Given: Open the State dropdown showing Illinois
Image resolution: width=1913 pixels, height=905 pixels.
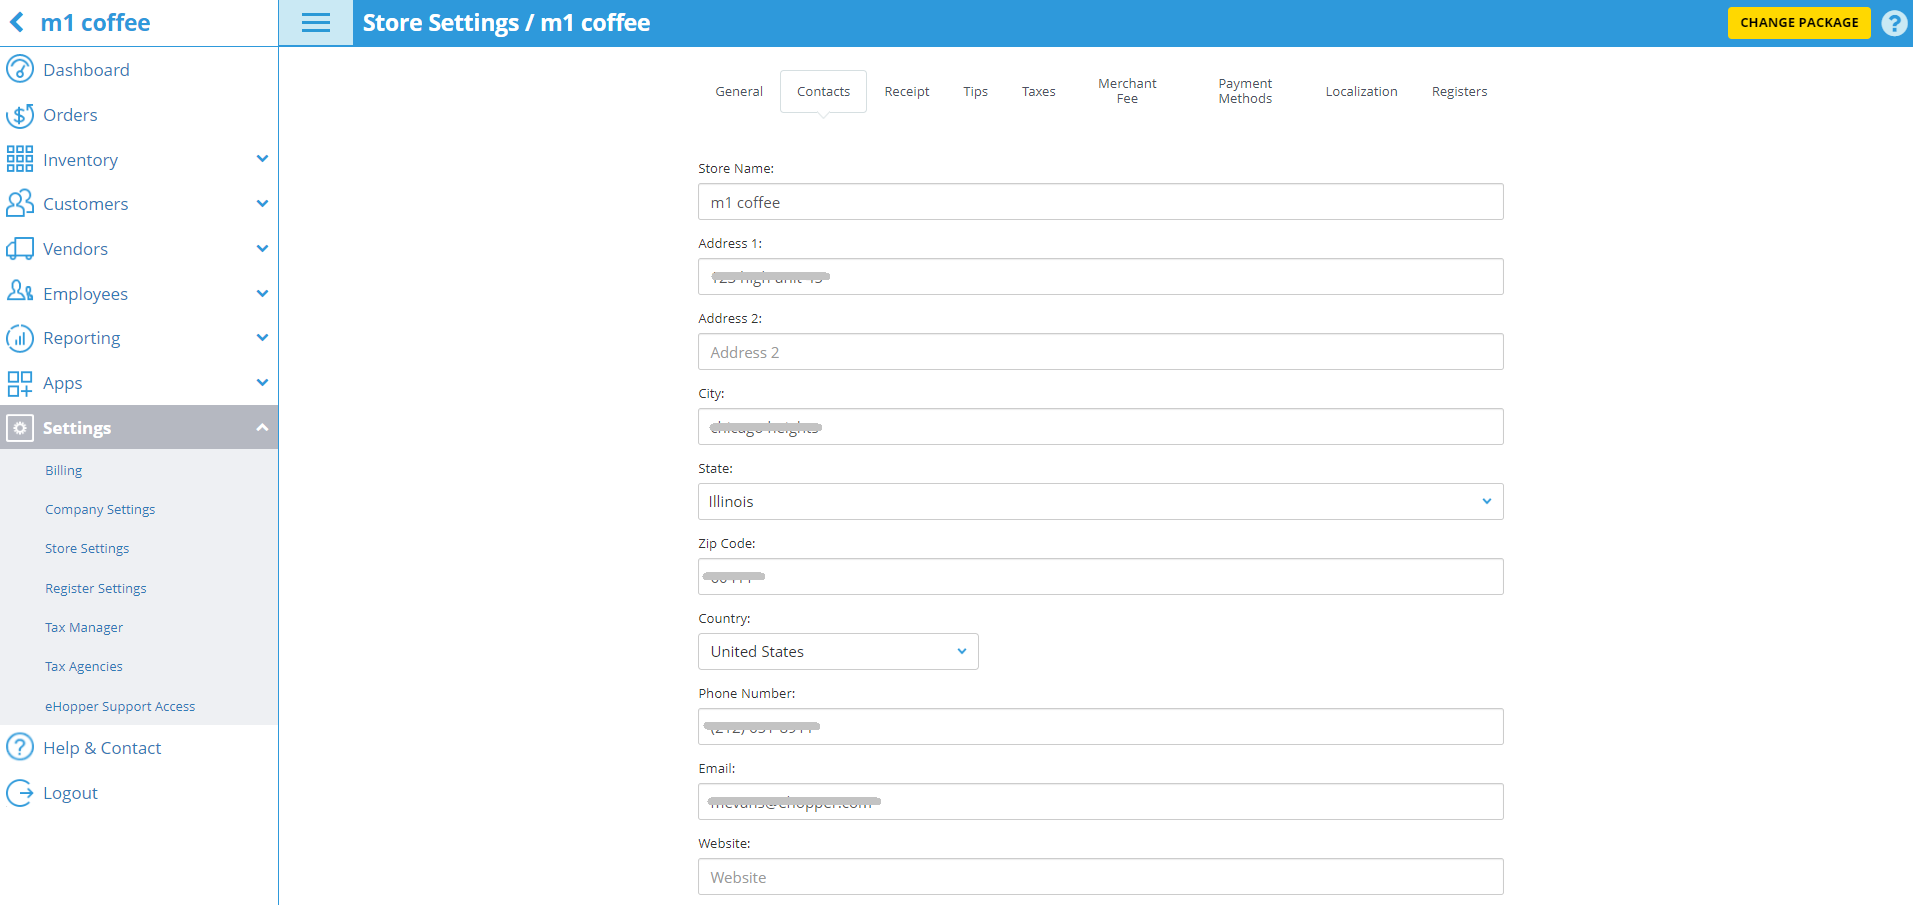Looking at the screenshot, I should (1100, 502).
